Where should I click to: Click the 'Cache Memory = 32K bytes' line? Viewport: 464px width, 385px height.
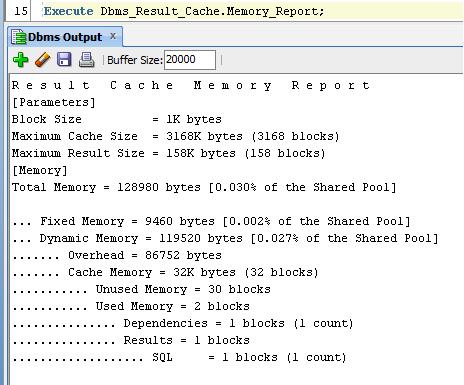click(165, 272)
